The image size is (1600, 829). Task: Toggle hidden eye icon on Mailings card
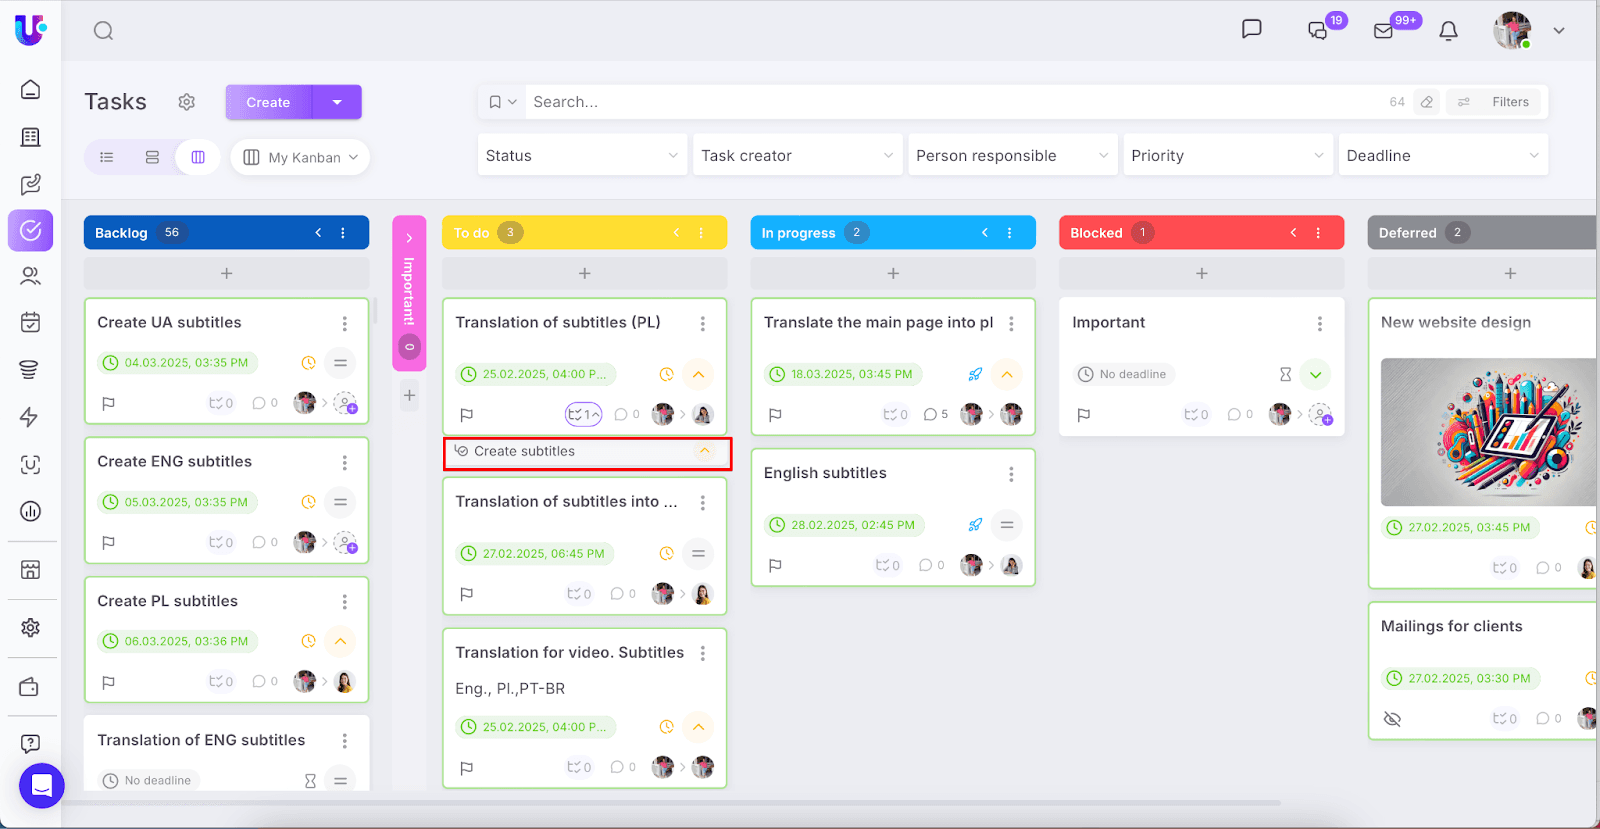[x=1392, y=719]
